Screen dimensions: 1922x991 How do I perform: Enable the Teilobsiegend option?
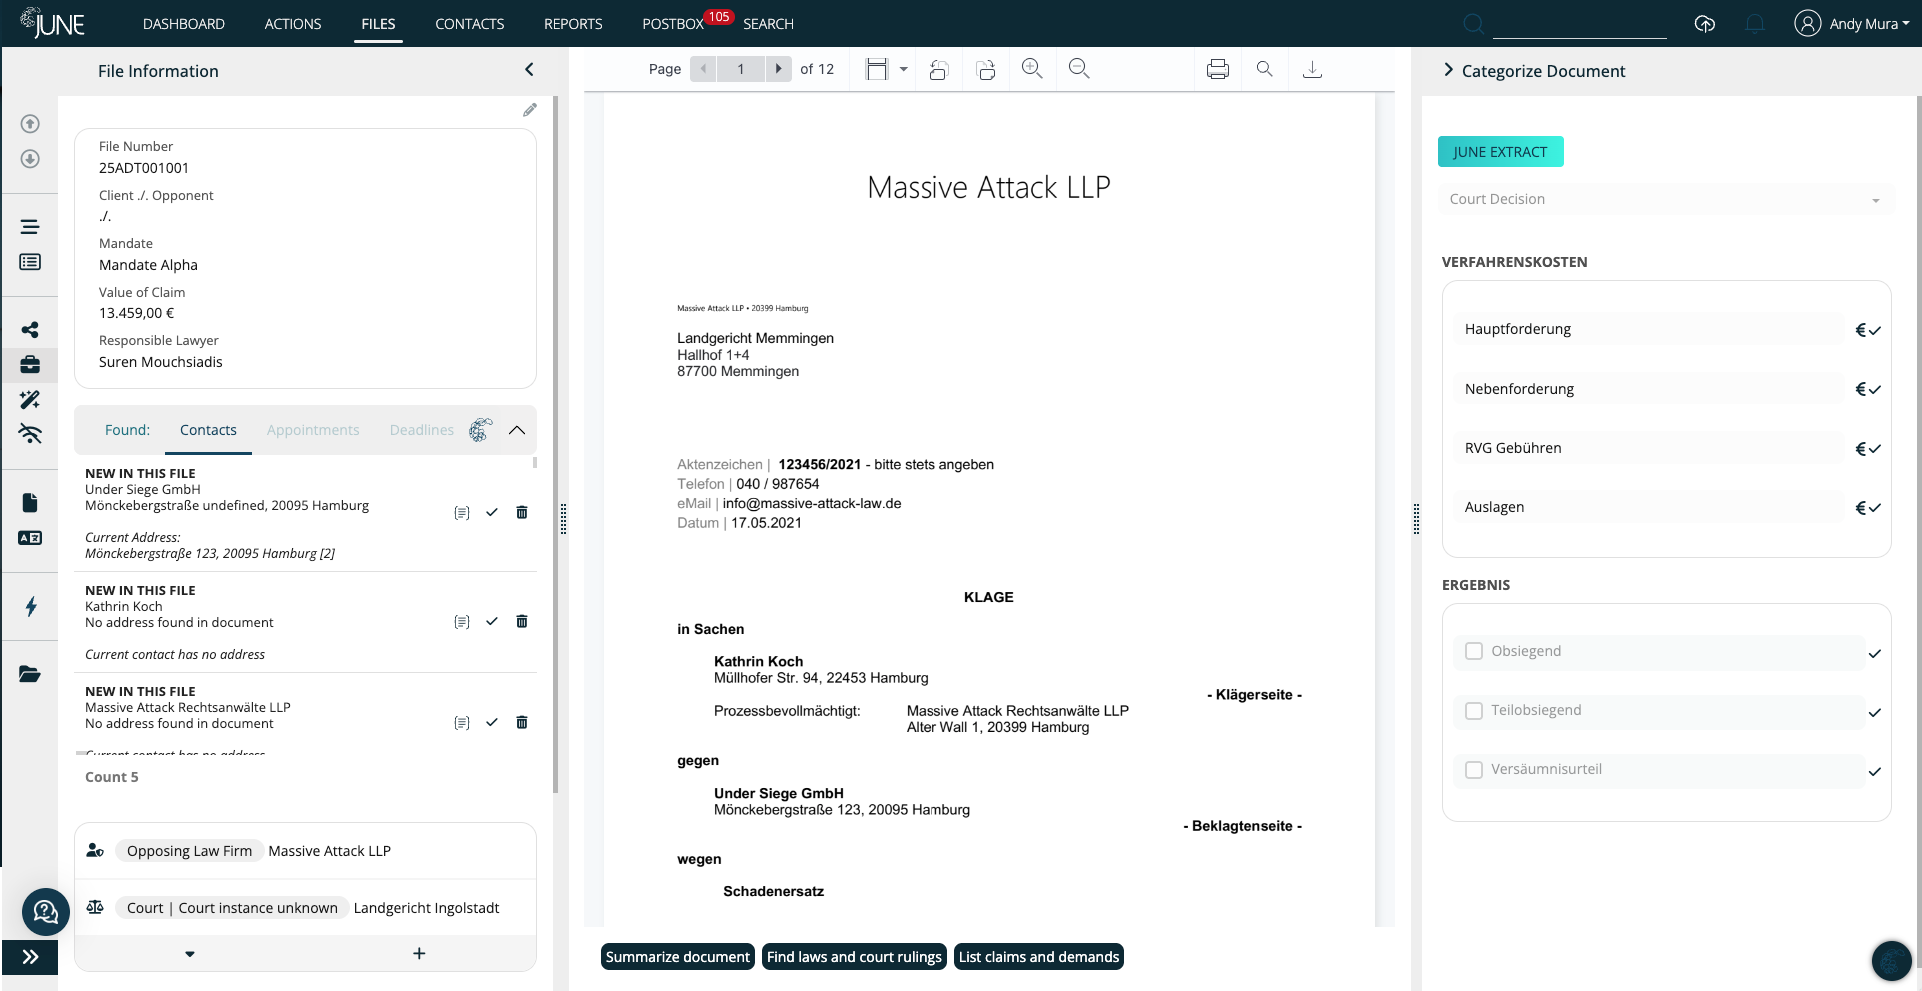tap(1474, 710)
